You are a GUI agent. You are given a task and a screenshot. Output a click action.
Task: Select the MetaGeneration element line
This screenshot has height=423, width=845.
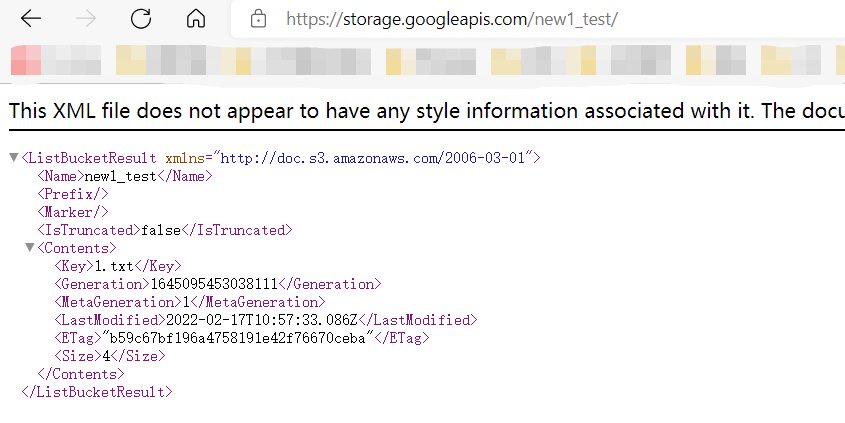pos(190,302)
